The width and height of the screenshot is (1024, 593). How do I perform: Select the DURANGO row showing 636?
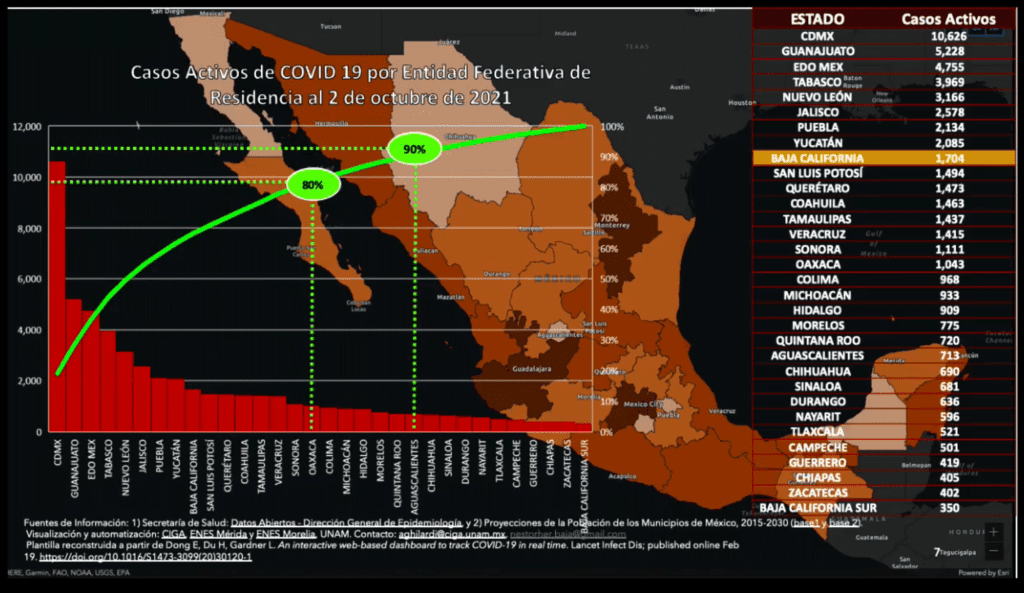884,401
